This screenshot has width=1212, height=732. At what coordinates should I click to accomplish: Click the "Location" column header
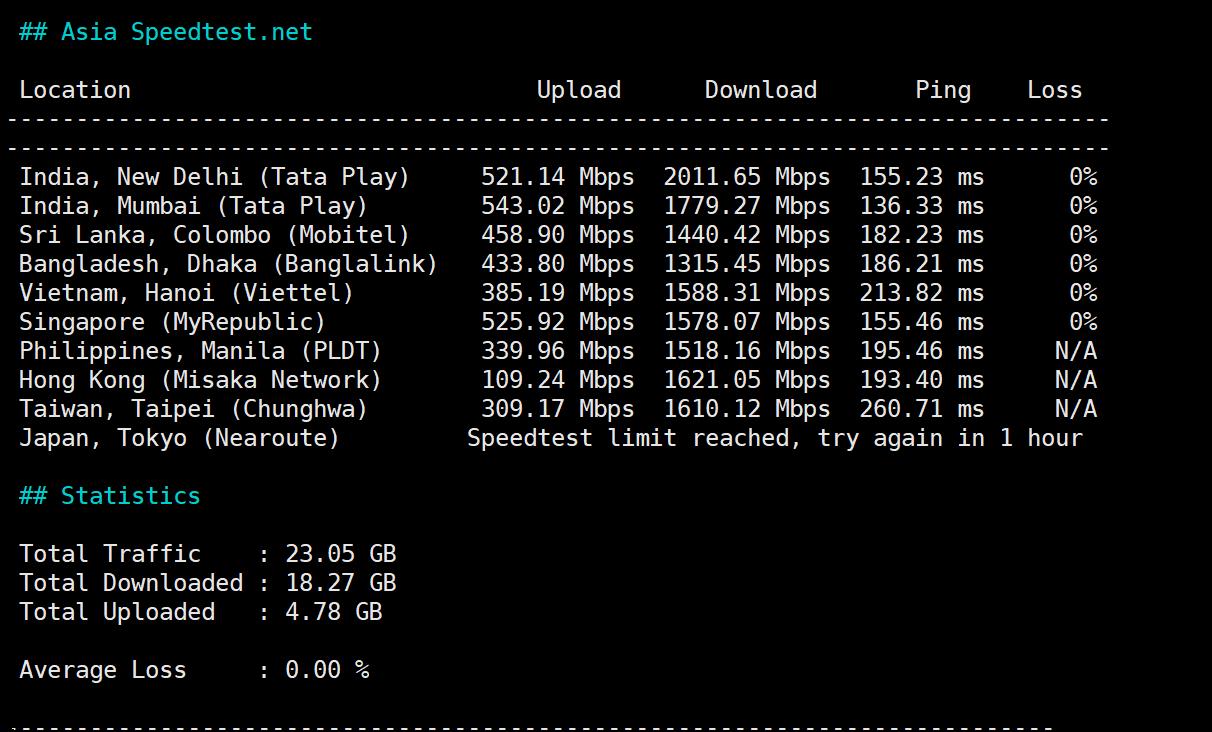(75, 90)
